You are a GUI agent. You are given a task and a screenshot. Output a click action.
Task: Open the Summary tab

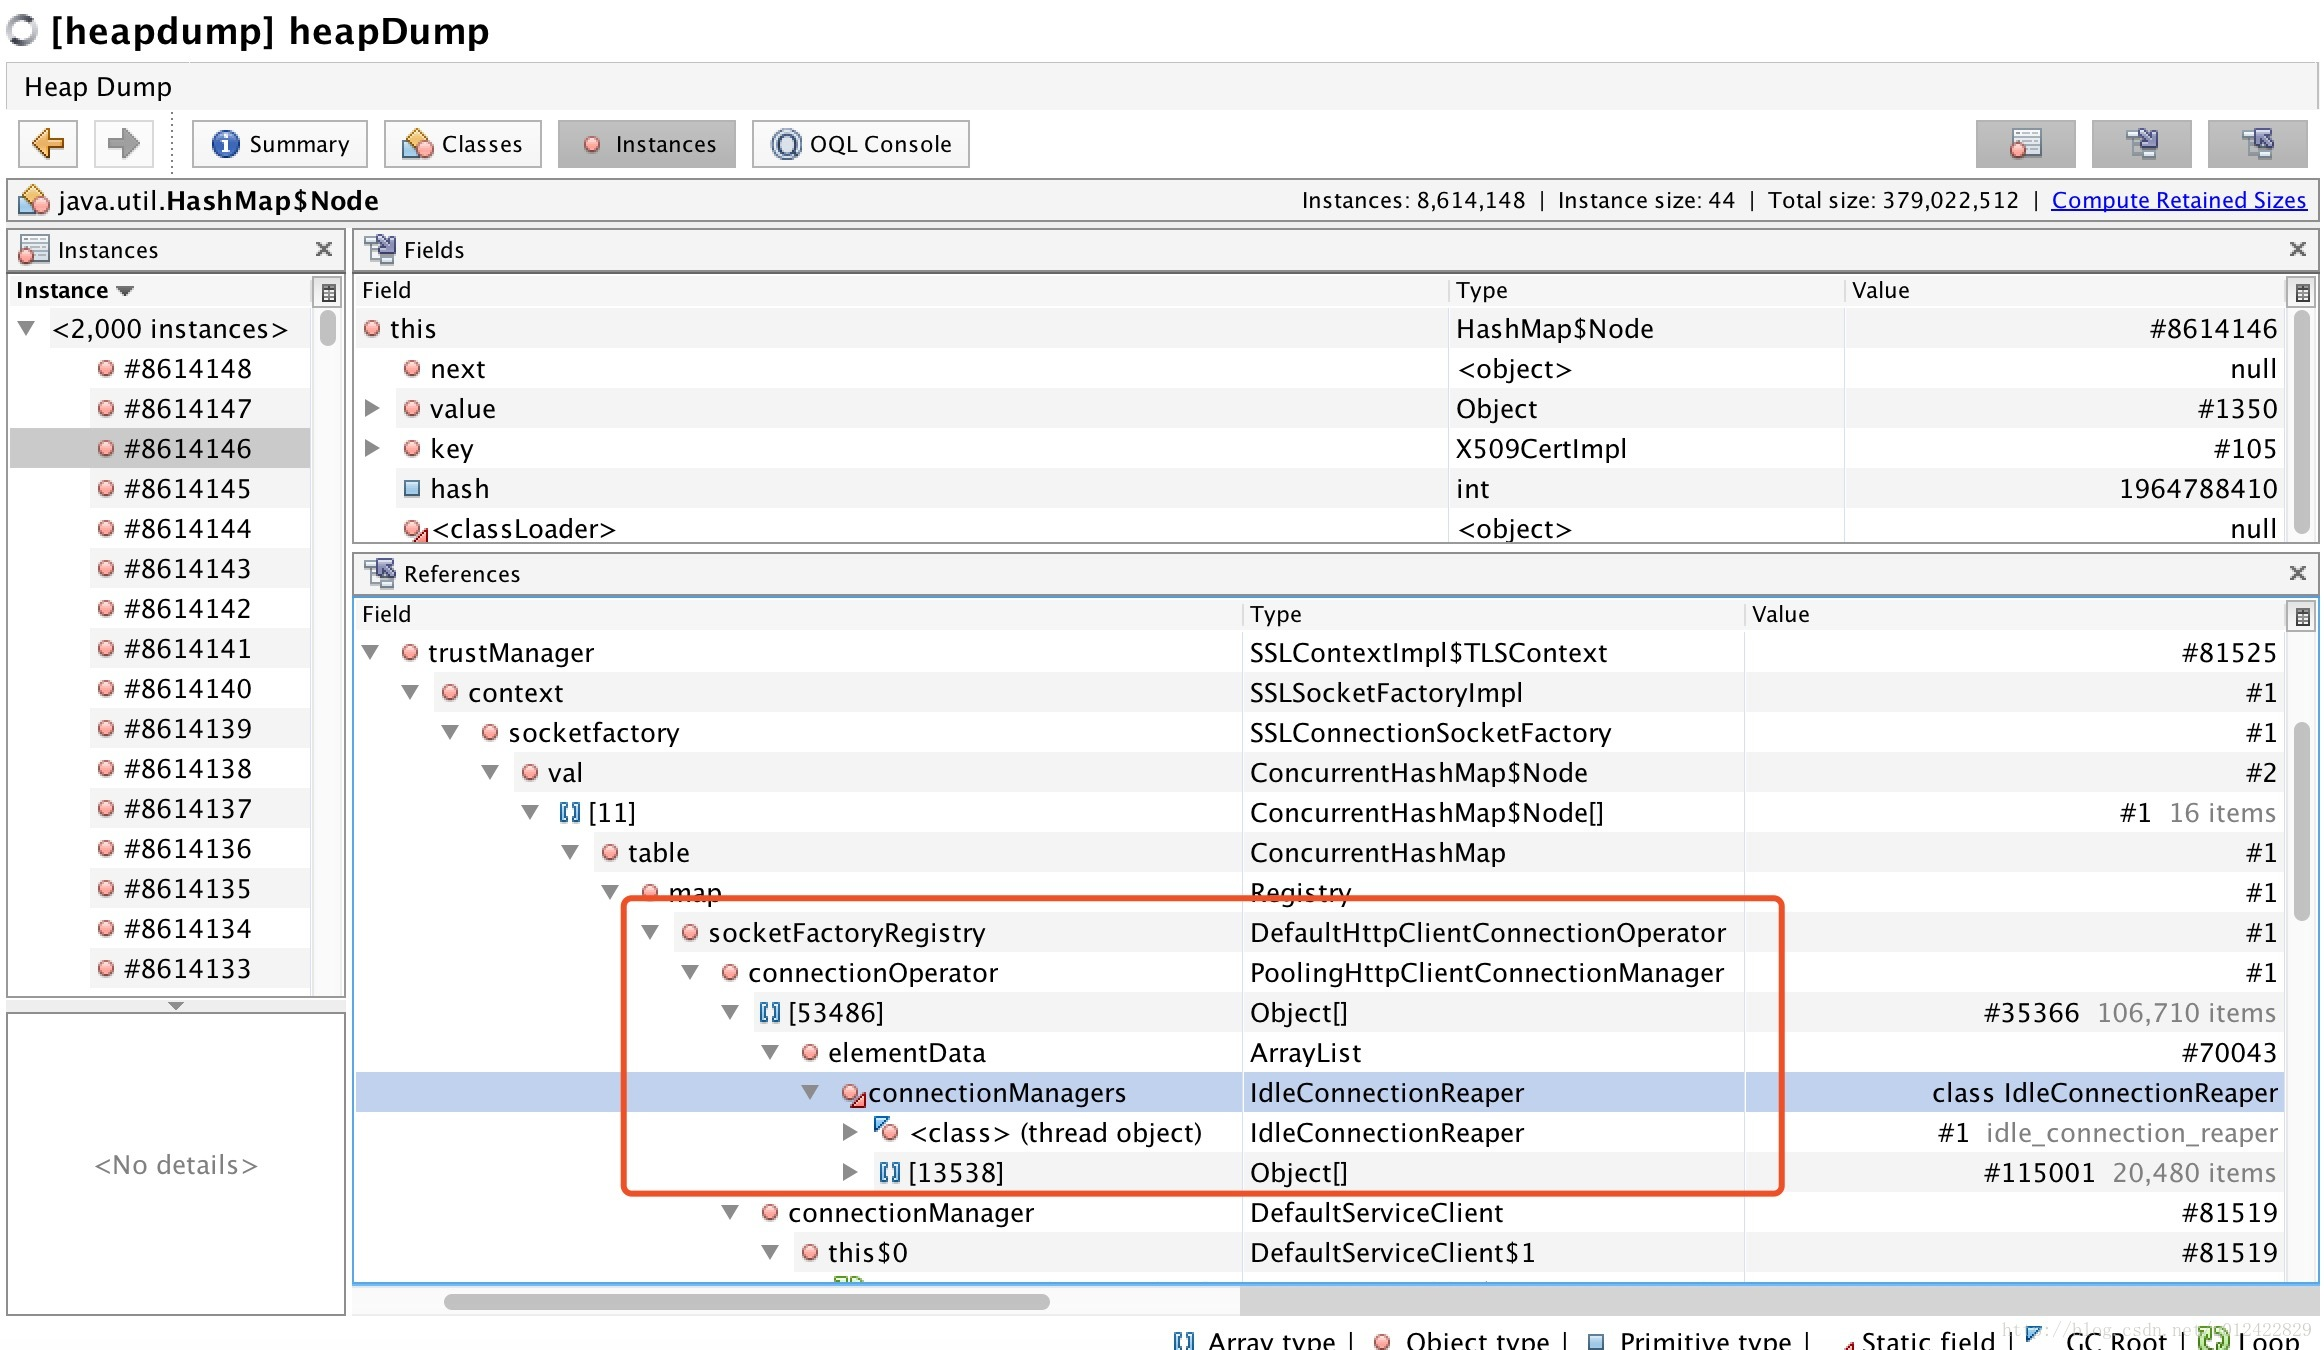coord(280,144)
